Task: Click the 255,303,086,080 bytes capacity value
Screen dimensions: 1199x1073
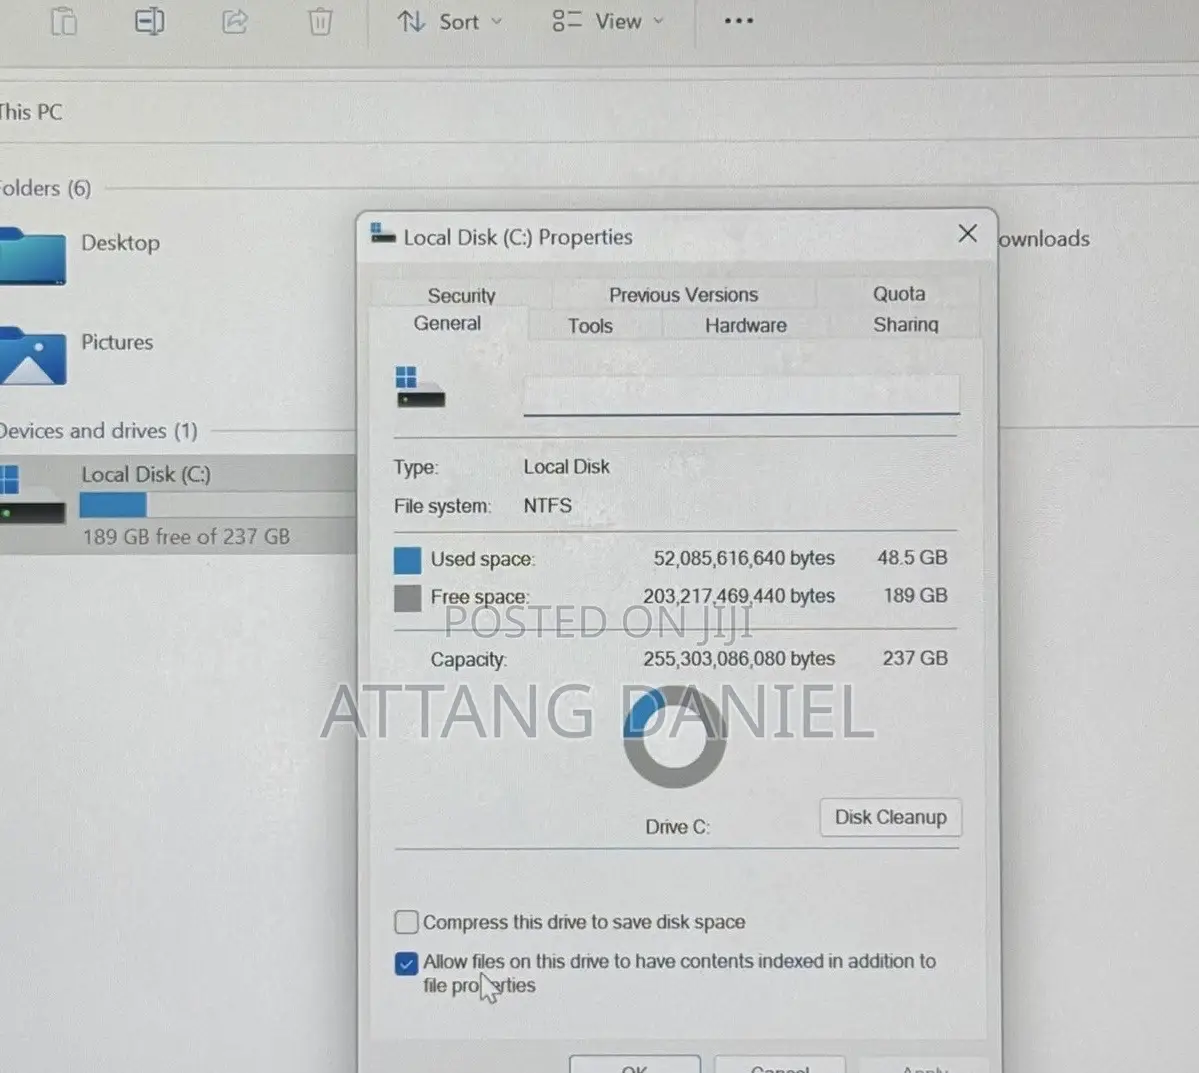Action: [739, 658]
